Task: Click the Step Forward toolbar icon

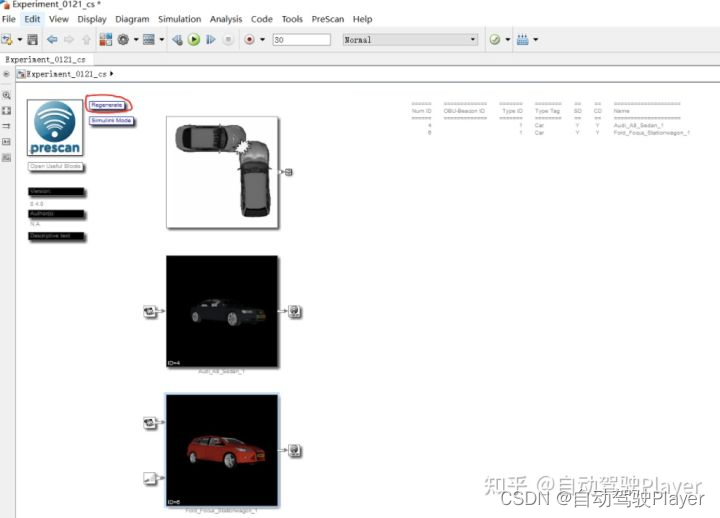Action: [x=211, y=40]
